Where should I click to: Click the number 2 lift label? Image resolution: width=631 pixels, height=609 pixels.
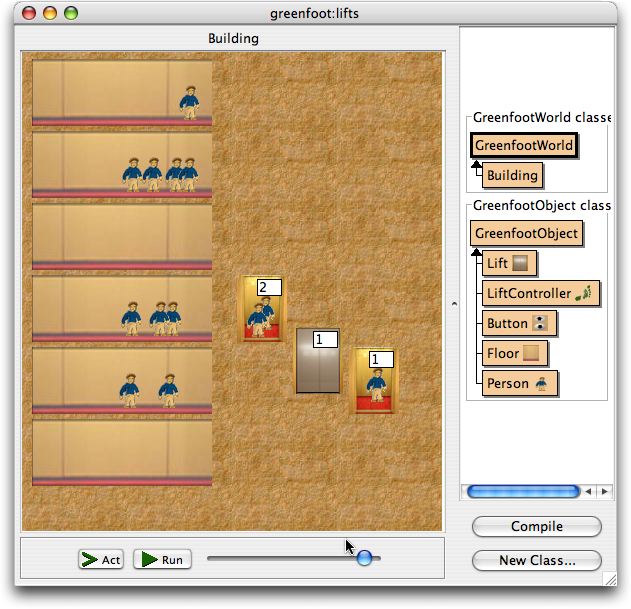point(269,287)
